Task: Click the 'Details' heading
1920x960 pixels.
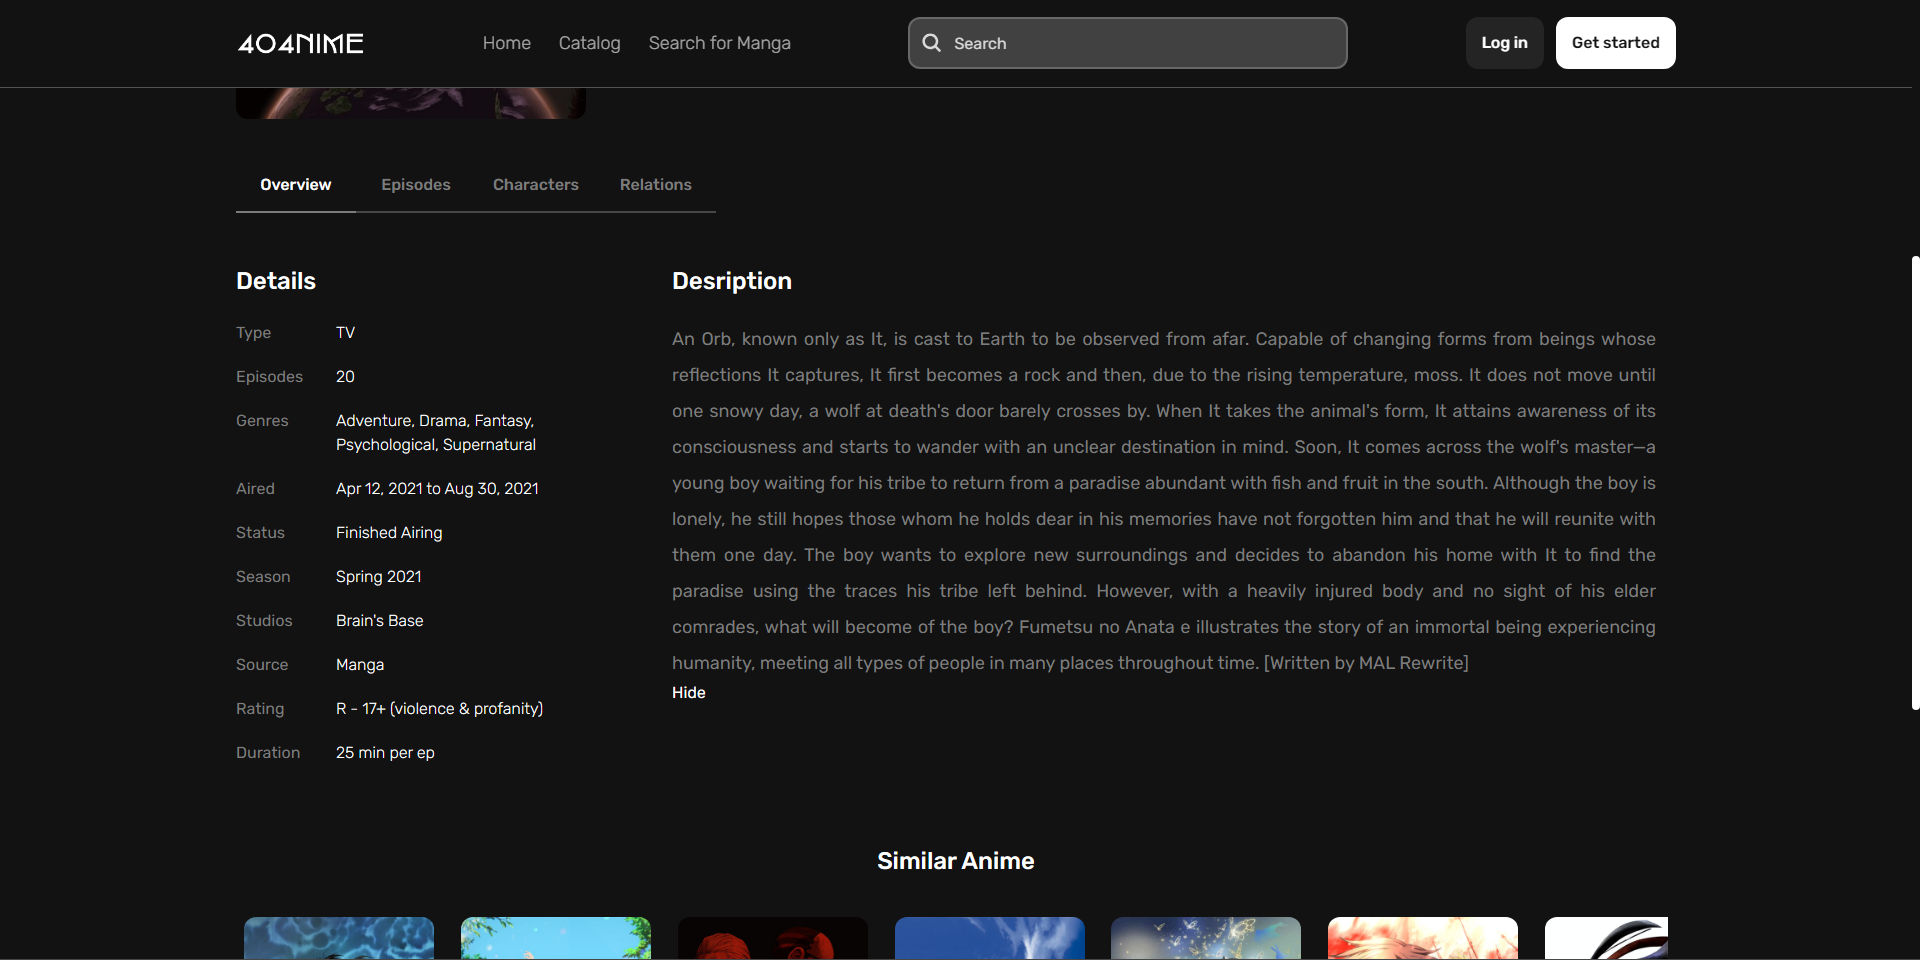Action: tap(276, 281)
